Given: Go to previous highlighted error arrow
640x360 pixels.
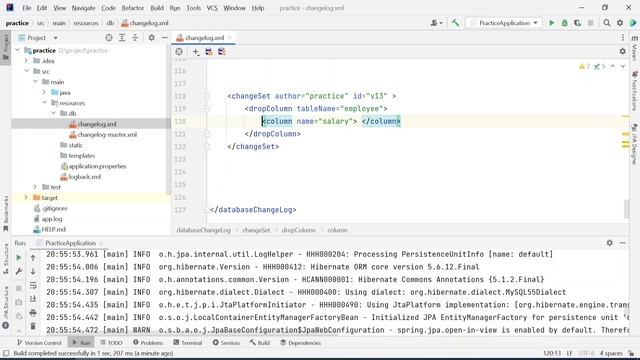Looking at the screenshot, I should tap(613, 66).
